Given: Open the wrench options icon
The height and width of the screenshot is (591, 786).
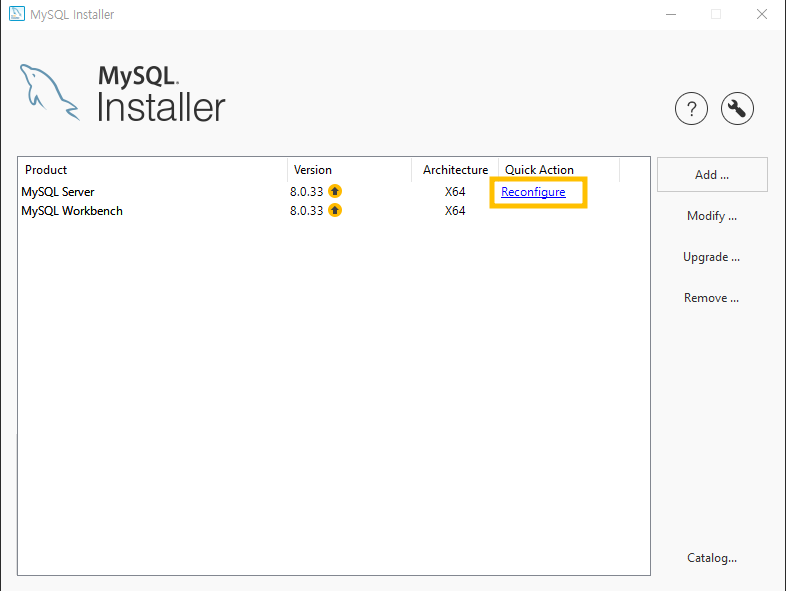Looking at the screenshot, I should (737, 108).
